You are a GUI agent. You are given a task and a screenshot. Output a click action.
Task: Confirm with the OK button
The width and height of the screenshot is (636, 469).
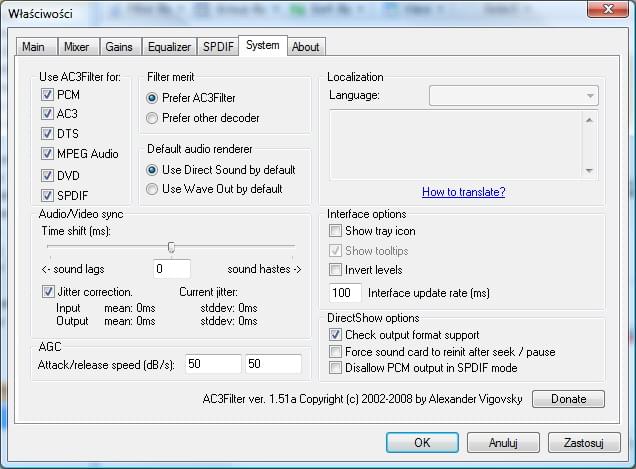[x=422, y=442]
